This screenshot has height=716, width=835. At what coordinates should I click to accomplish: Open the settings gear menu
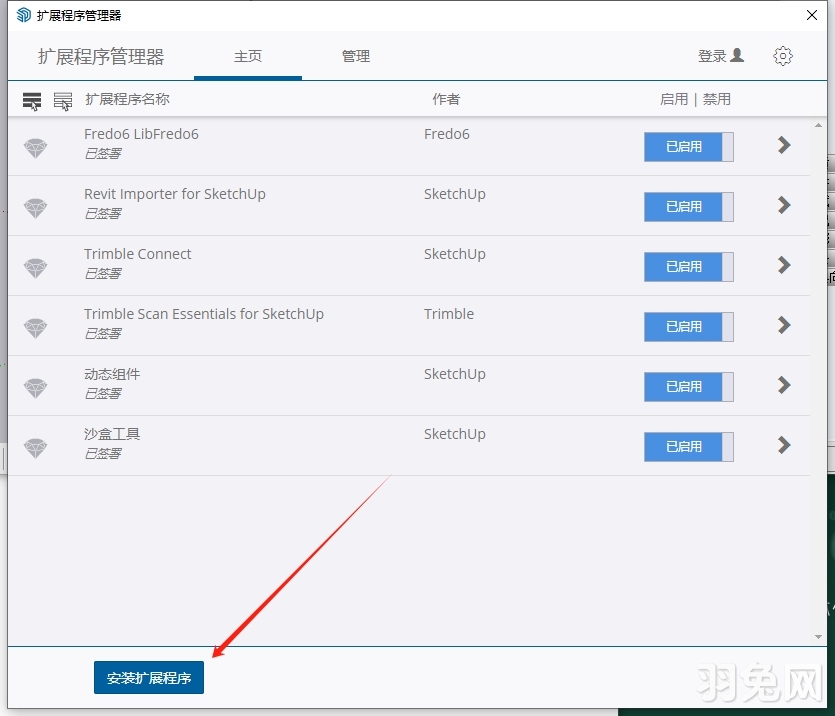(783, 56)
